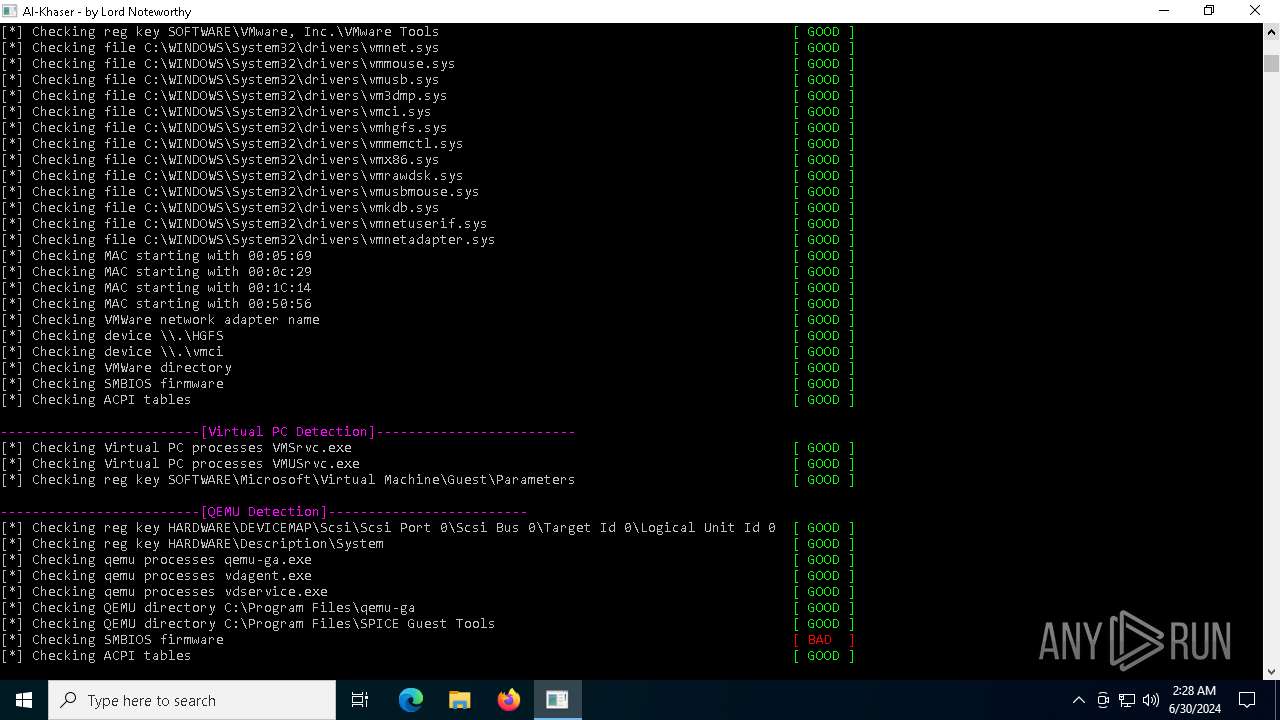Screen dimensions: 1280x720
Task: Minimize the Al-Khaser window
Action: point(1163,11)
